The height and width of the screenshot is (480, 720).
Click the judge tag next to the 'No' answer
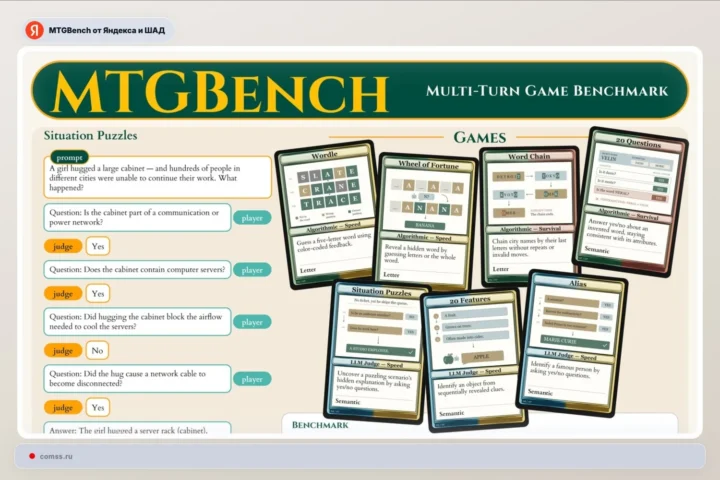tap(63, 350)
